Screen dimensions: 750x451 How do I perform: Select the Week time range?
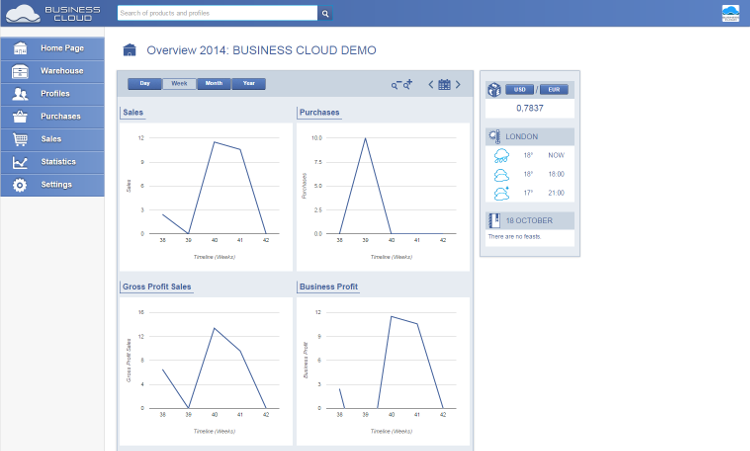179,84
